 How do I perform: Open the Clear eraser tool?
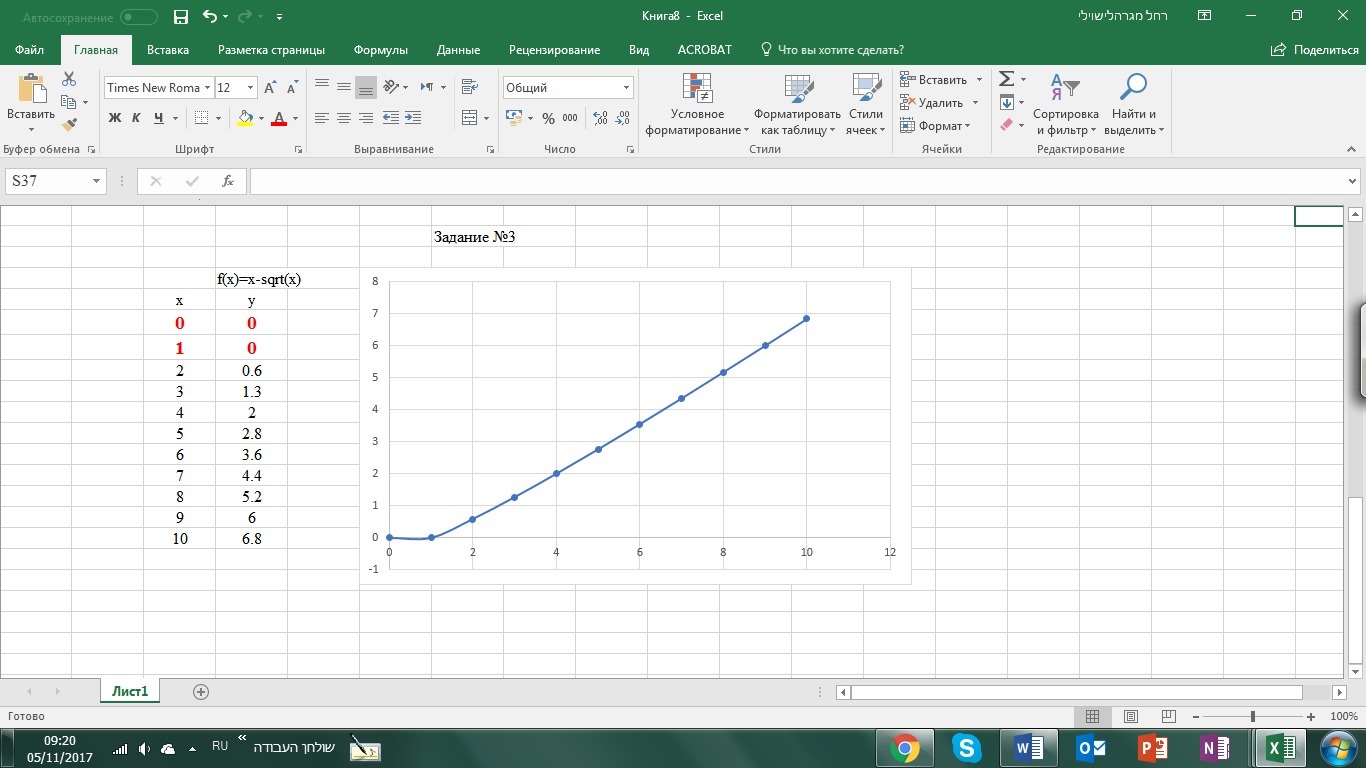pyautogui.click(x=1007, y=125)
